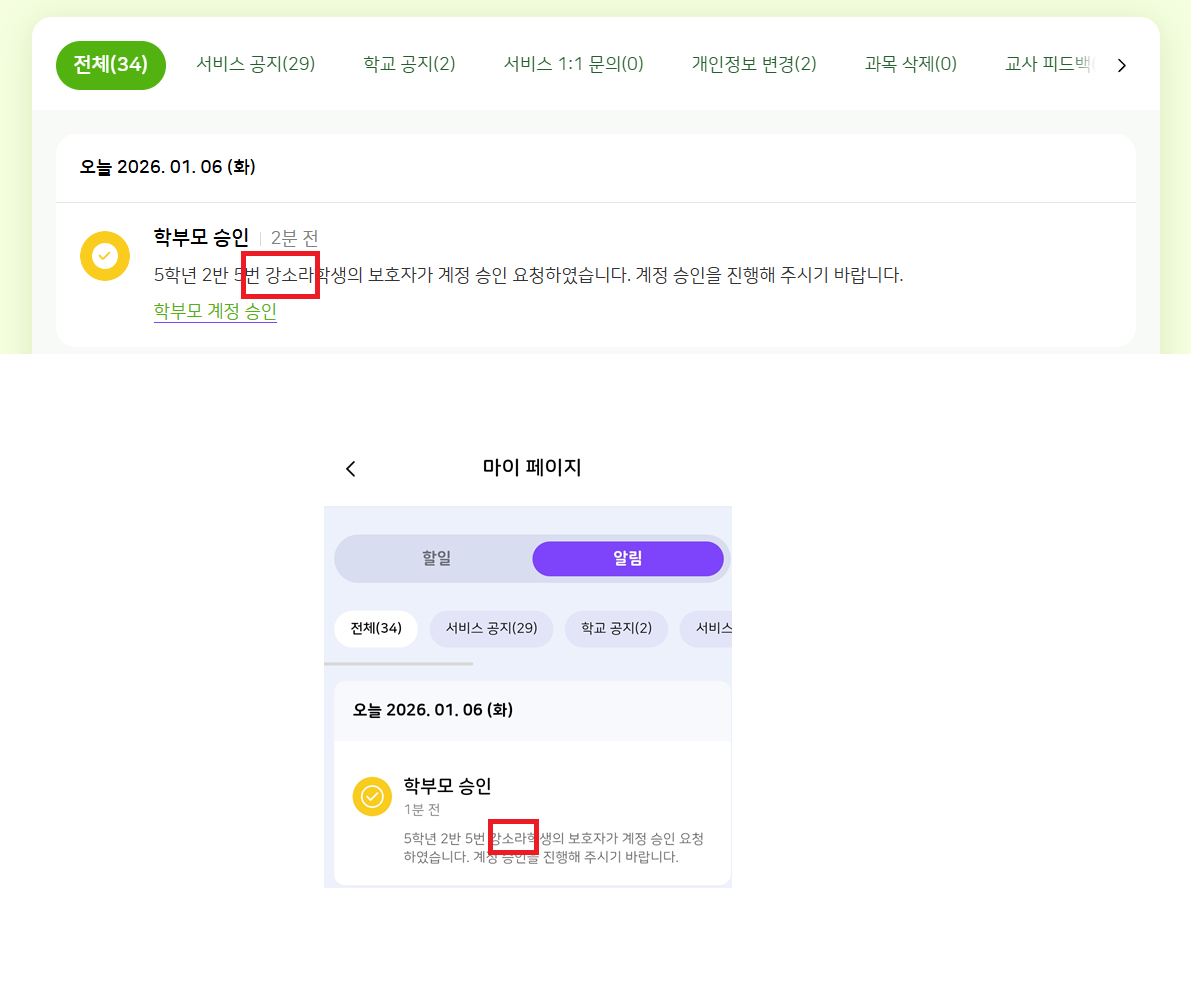Click the horizontal scroll bar under the mobile chips
Screen dimensions: 1191x988
pos(399,663)
